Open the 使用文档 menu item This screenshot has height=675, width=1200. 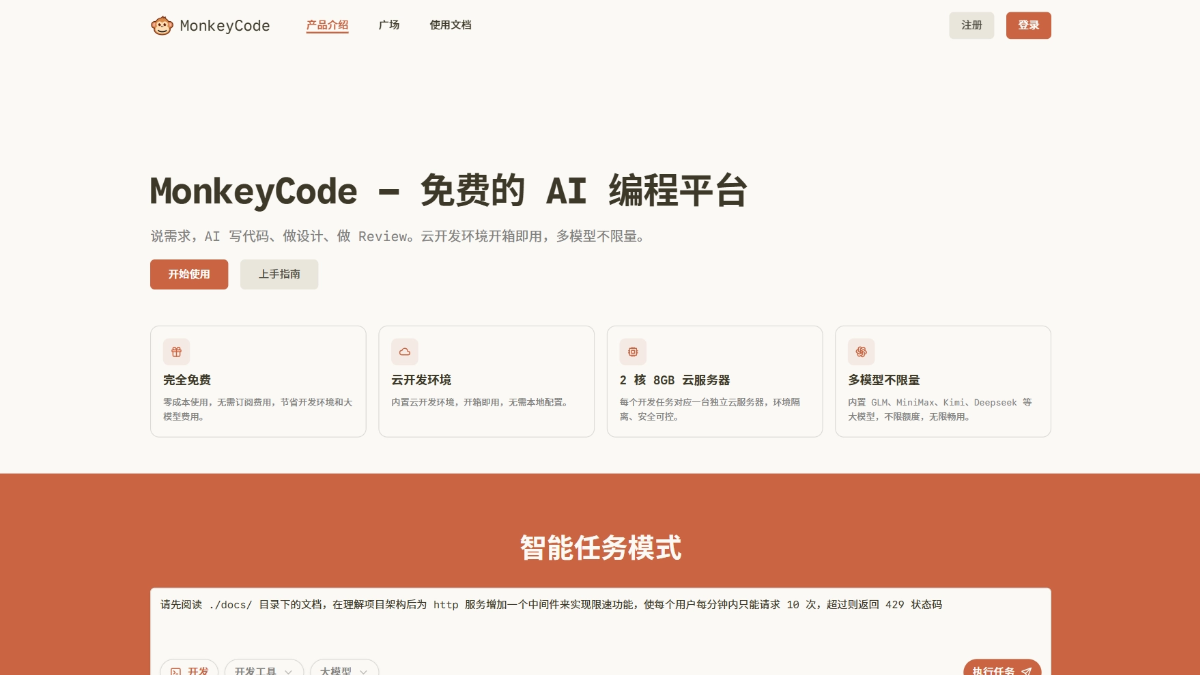pyautogui.click(x=451, y=25)
